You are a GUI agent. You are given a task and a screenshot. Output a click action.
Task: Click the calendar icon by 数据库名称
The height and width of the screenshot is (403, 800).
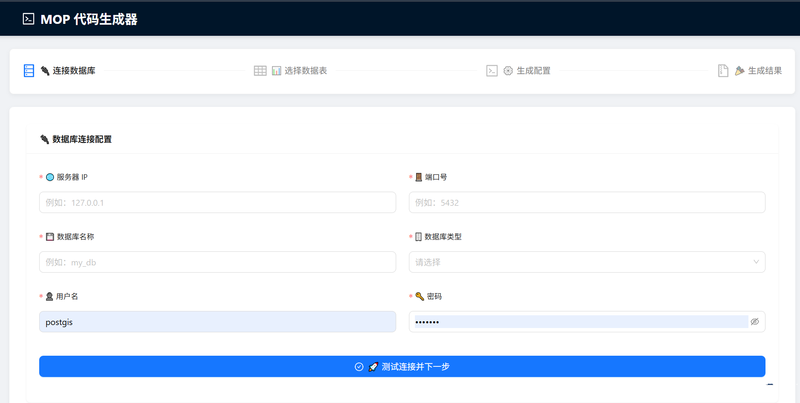pos(50,237)
